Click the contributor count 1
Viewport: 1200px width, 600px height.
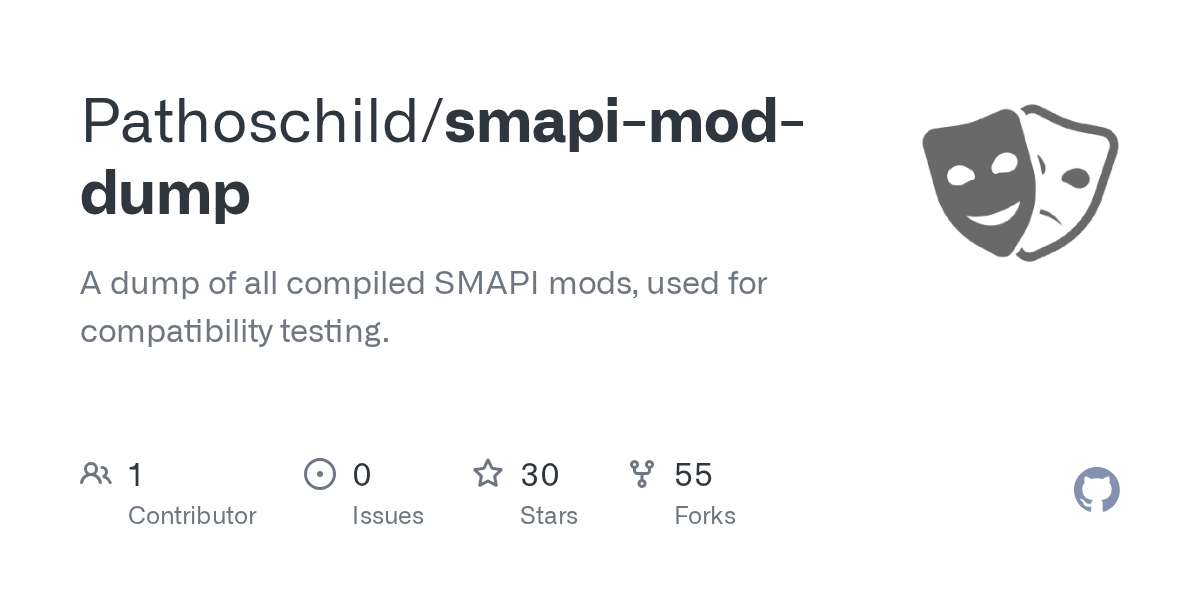pos(136,474)
